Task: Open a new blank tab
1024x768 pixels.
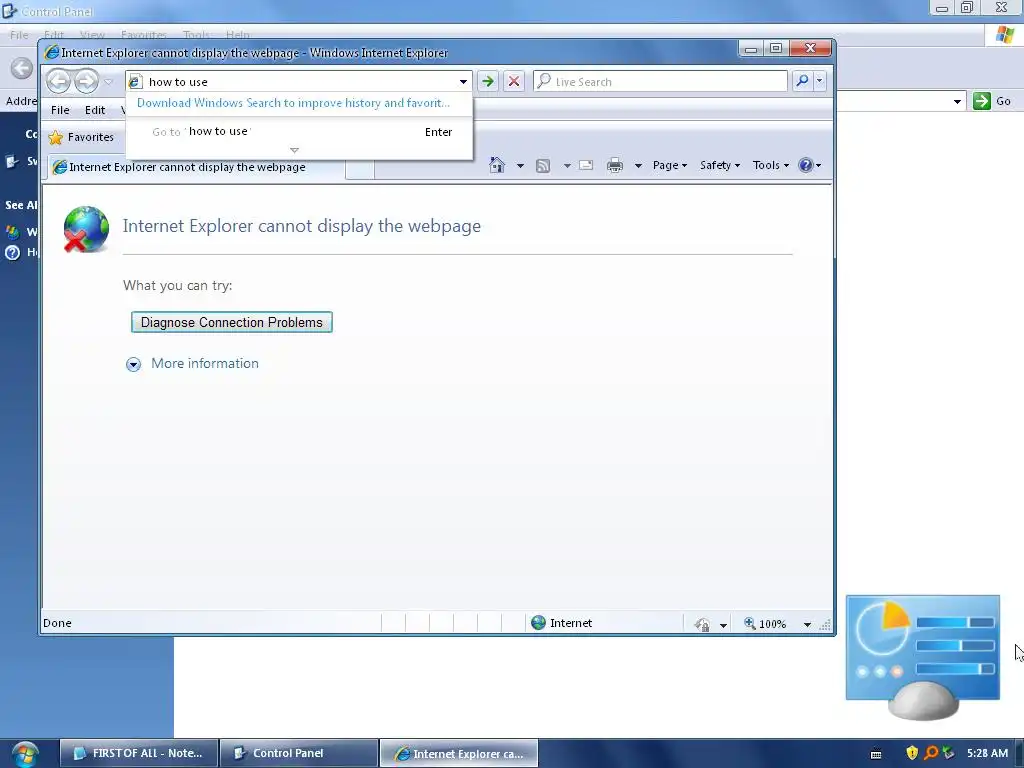Action: pyautogui.click(x=359, y=168)
